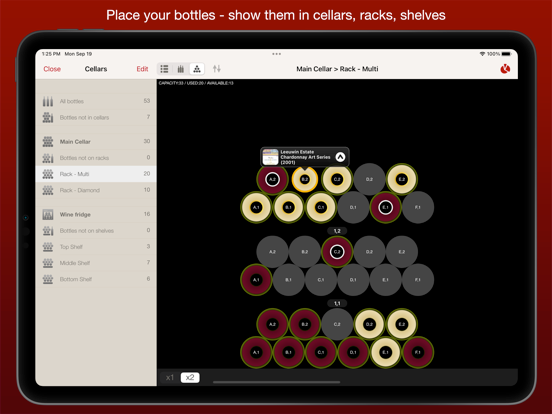Select red bottle A.1 in section 1,2
The height and width of the screenshot is (414, 552).
click(256, 280)
